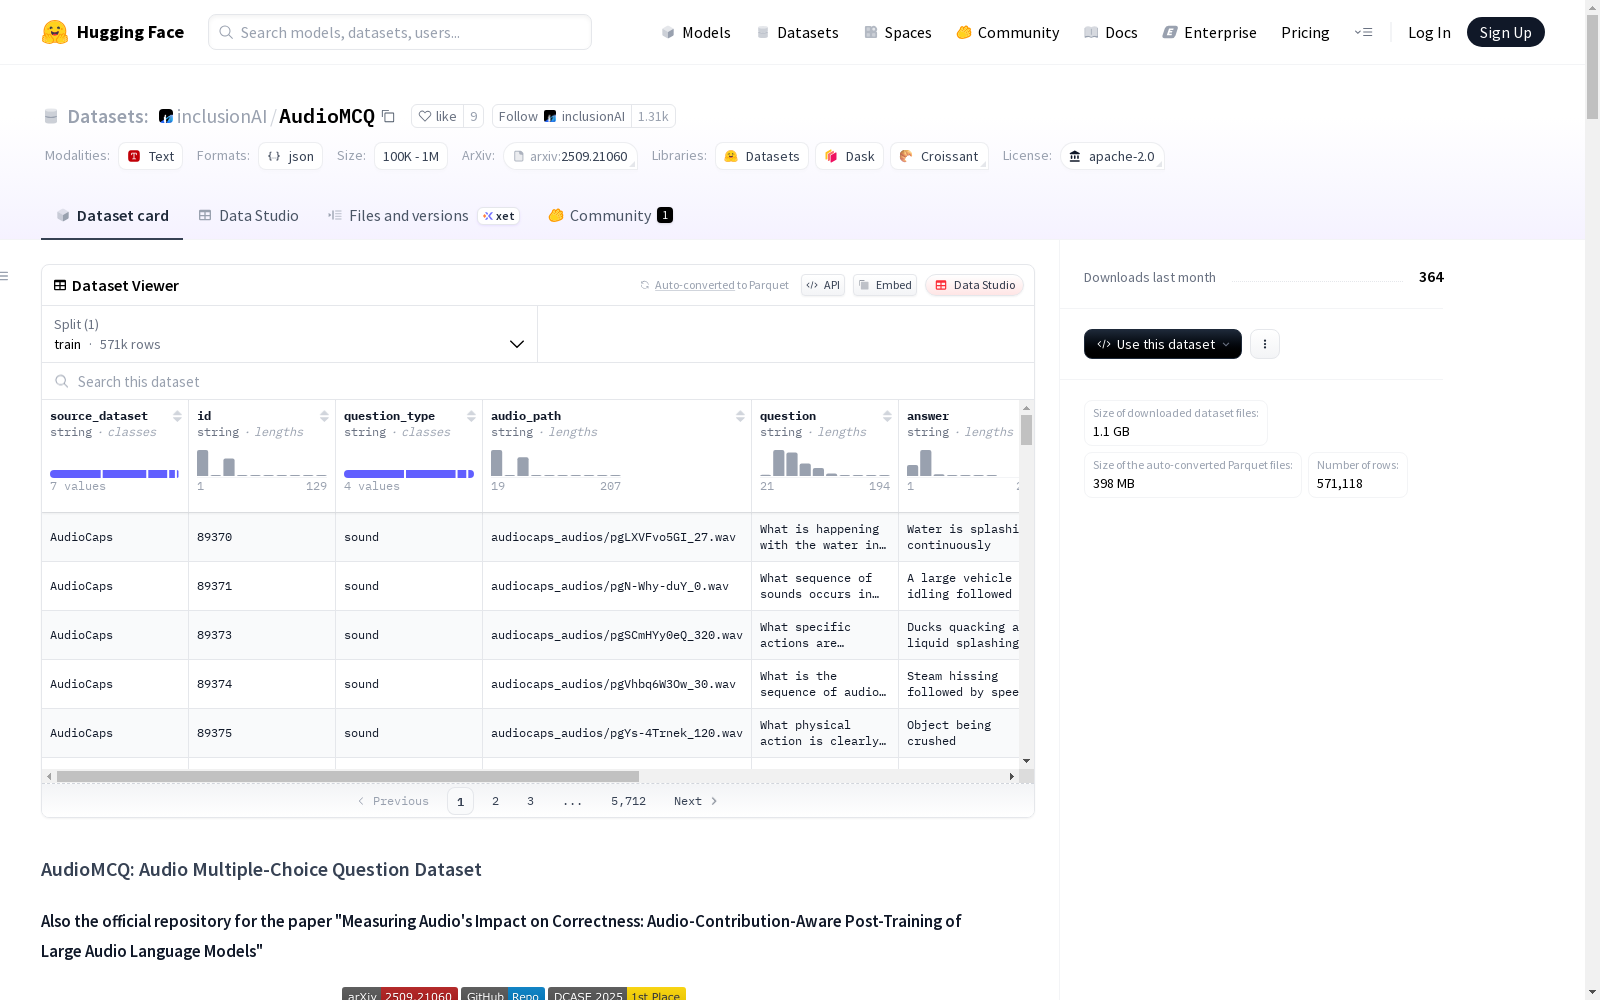Open the arxiv:2509.21060 tag

pyautogui.click(x=571, y=157)
